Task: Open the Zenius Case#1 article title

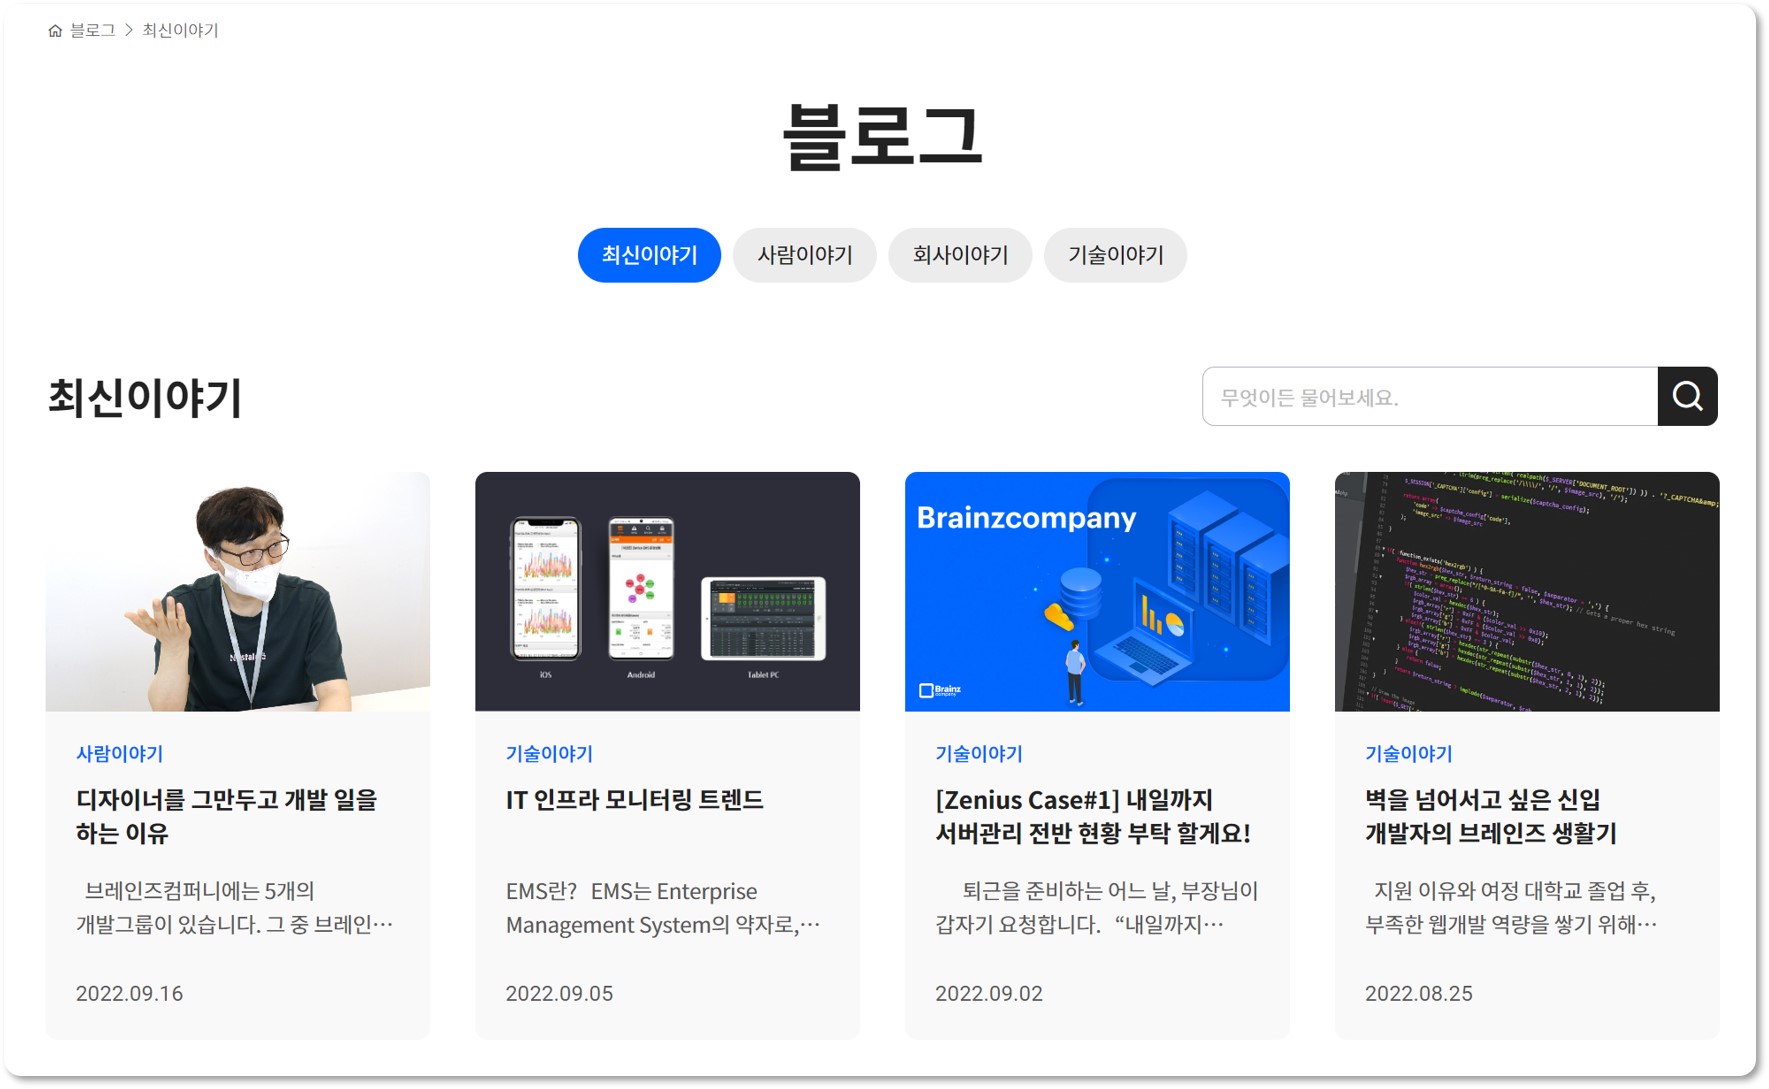Action: pos(1093,816)
